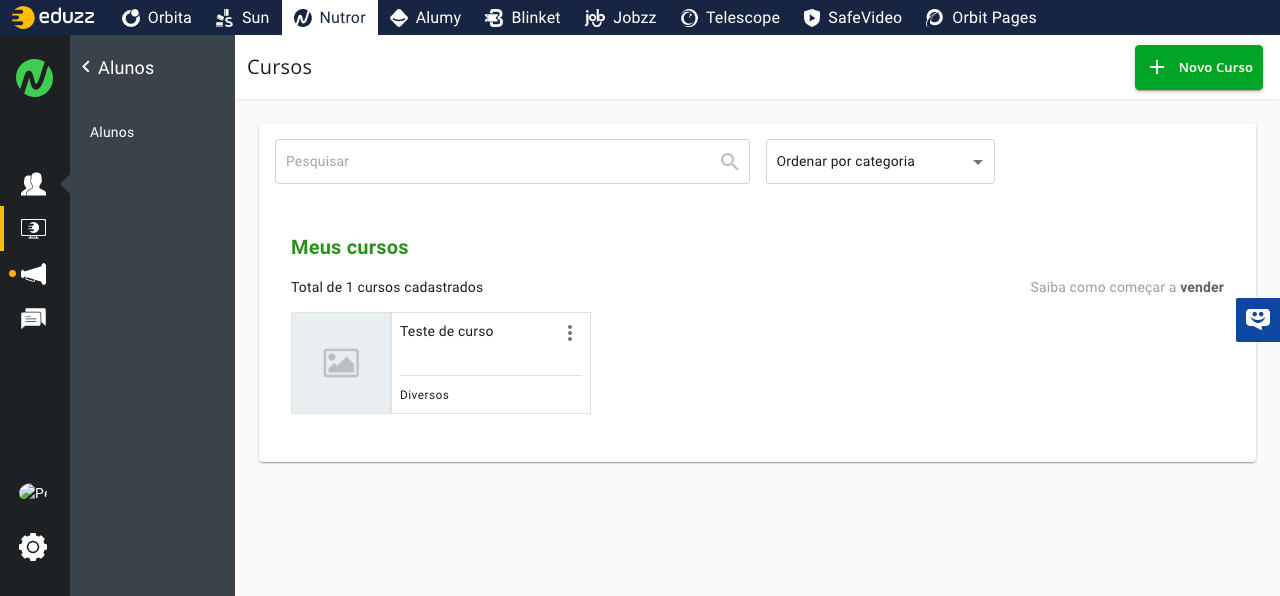
Task: Click the Pesquisar search field
Action: 512,161
